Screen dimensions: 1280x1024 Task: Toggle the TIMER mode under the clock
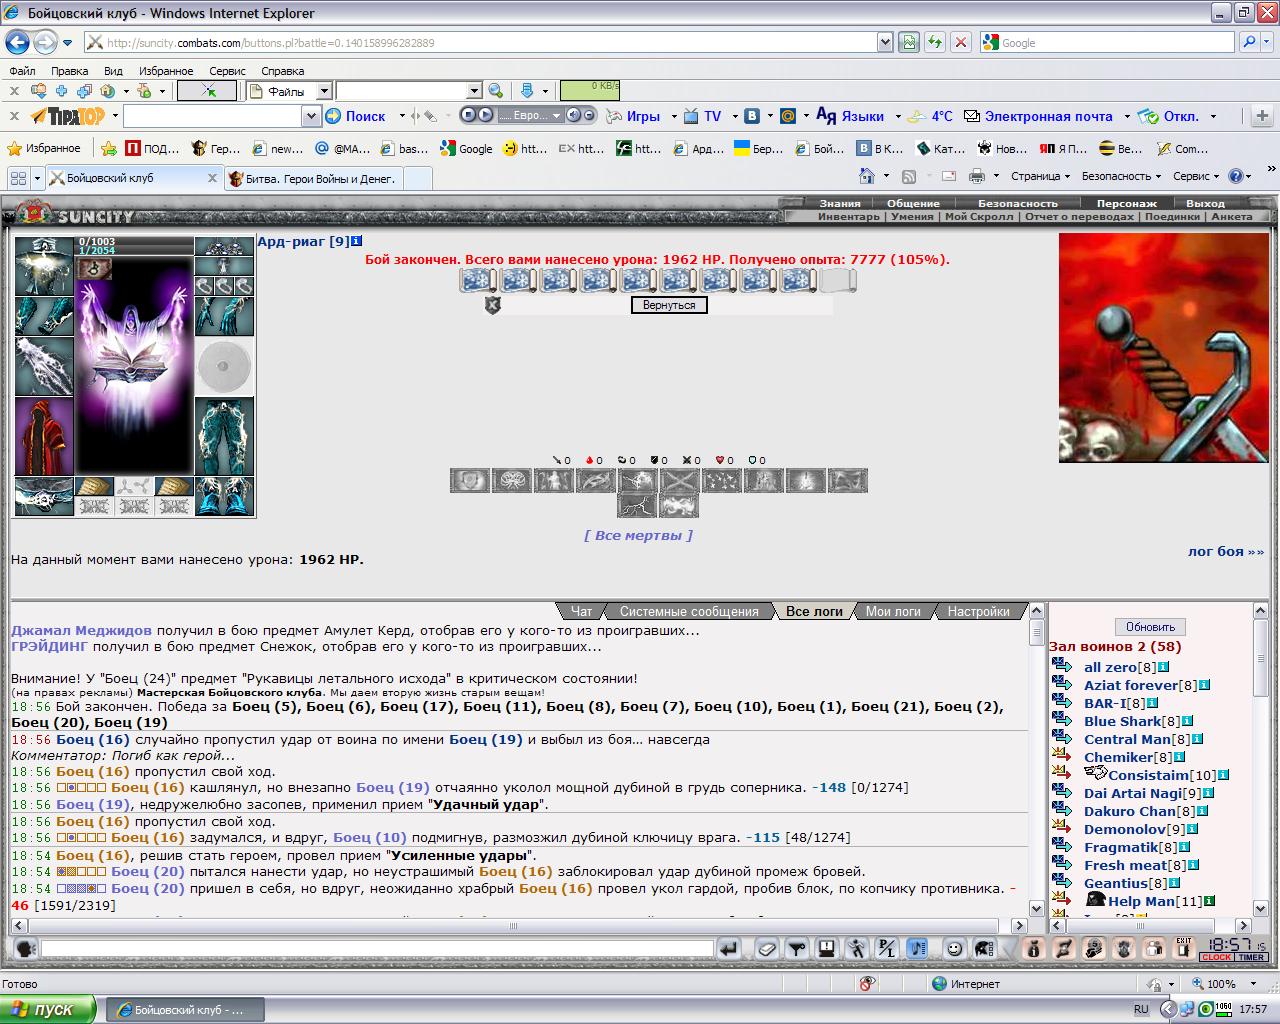1251,957
